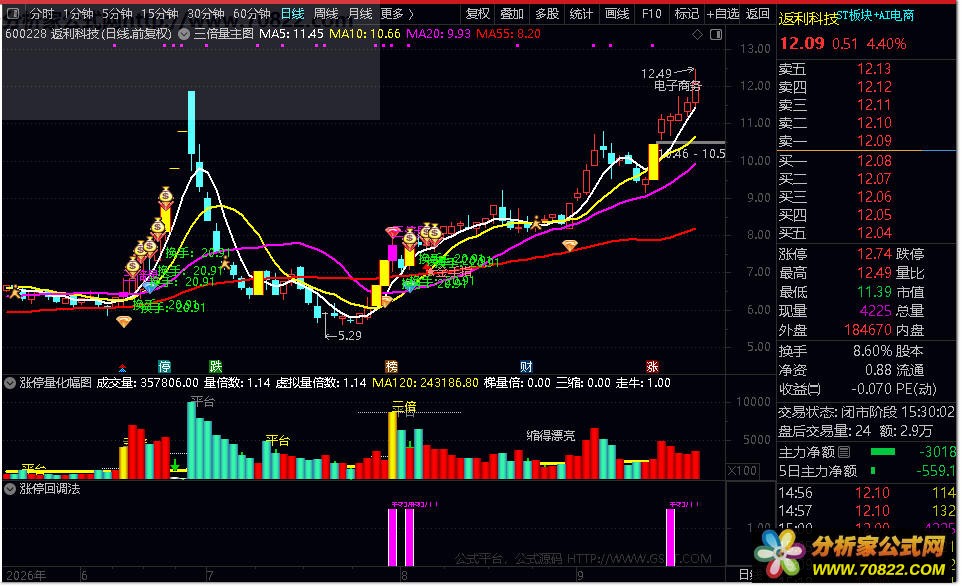This screenshot has width=962, height=586.
Task: Click the 停 event marker icon
Action: (164, 366)
